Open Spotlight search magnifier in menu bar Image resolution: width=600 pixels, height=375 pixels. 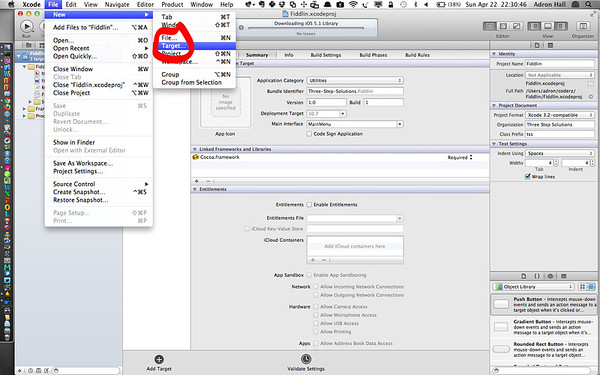click(x=588, y=4)
